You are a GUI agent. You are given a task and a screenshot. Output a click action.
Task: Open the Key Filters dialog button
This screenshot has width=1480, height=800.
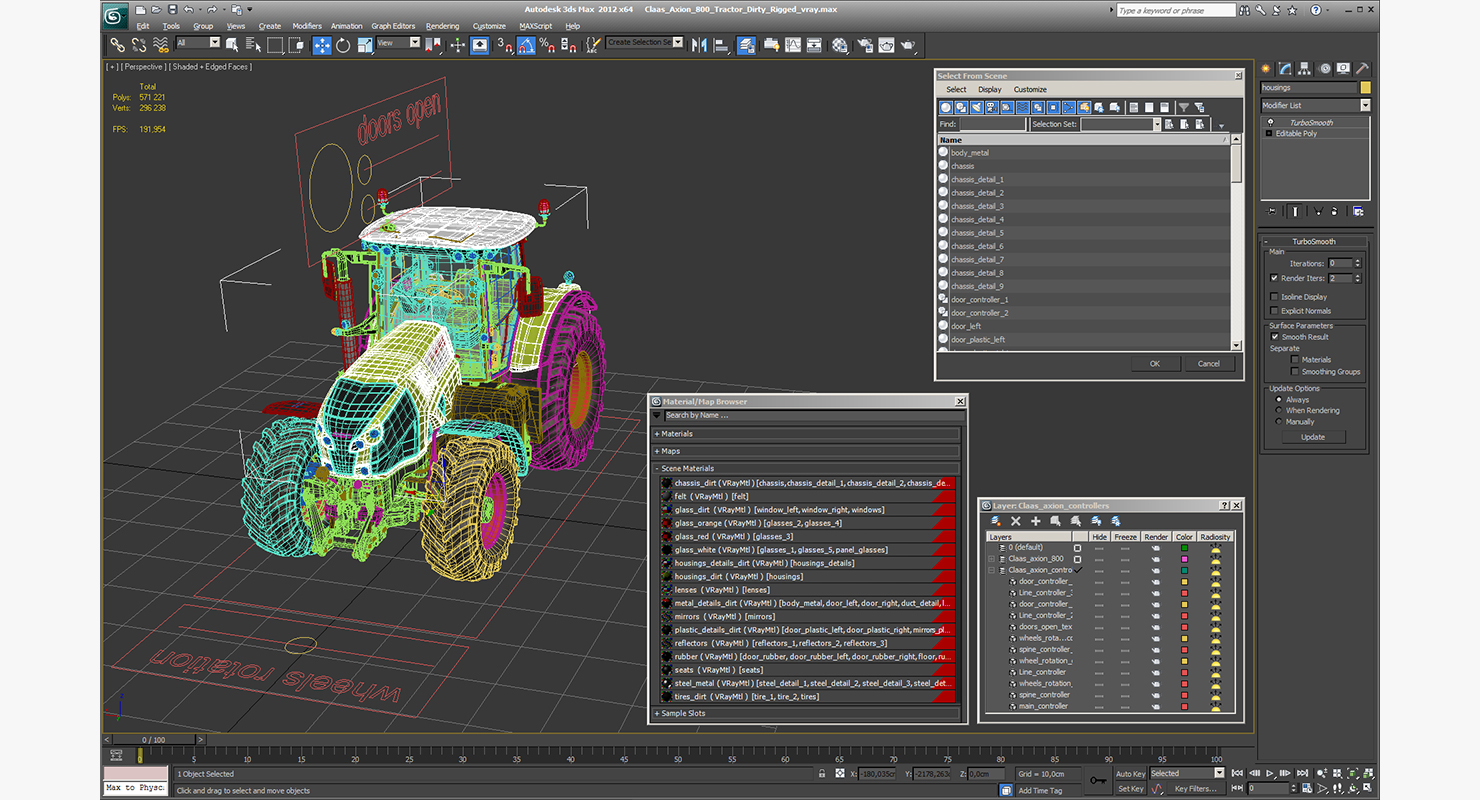[x=1195, y=789]
